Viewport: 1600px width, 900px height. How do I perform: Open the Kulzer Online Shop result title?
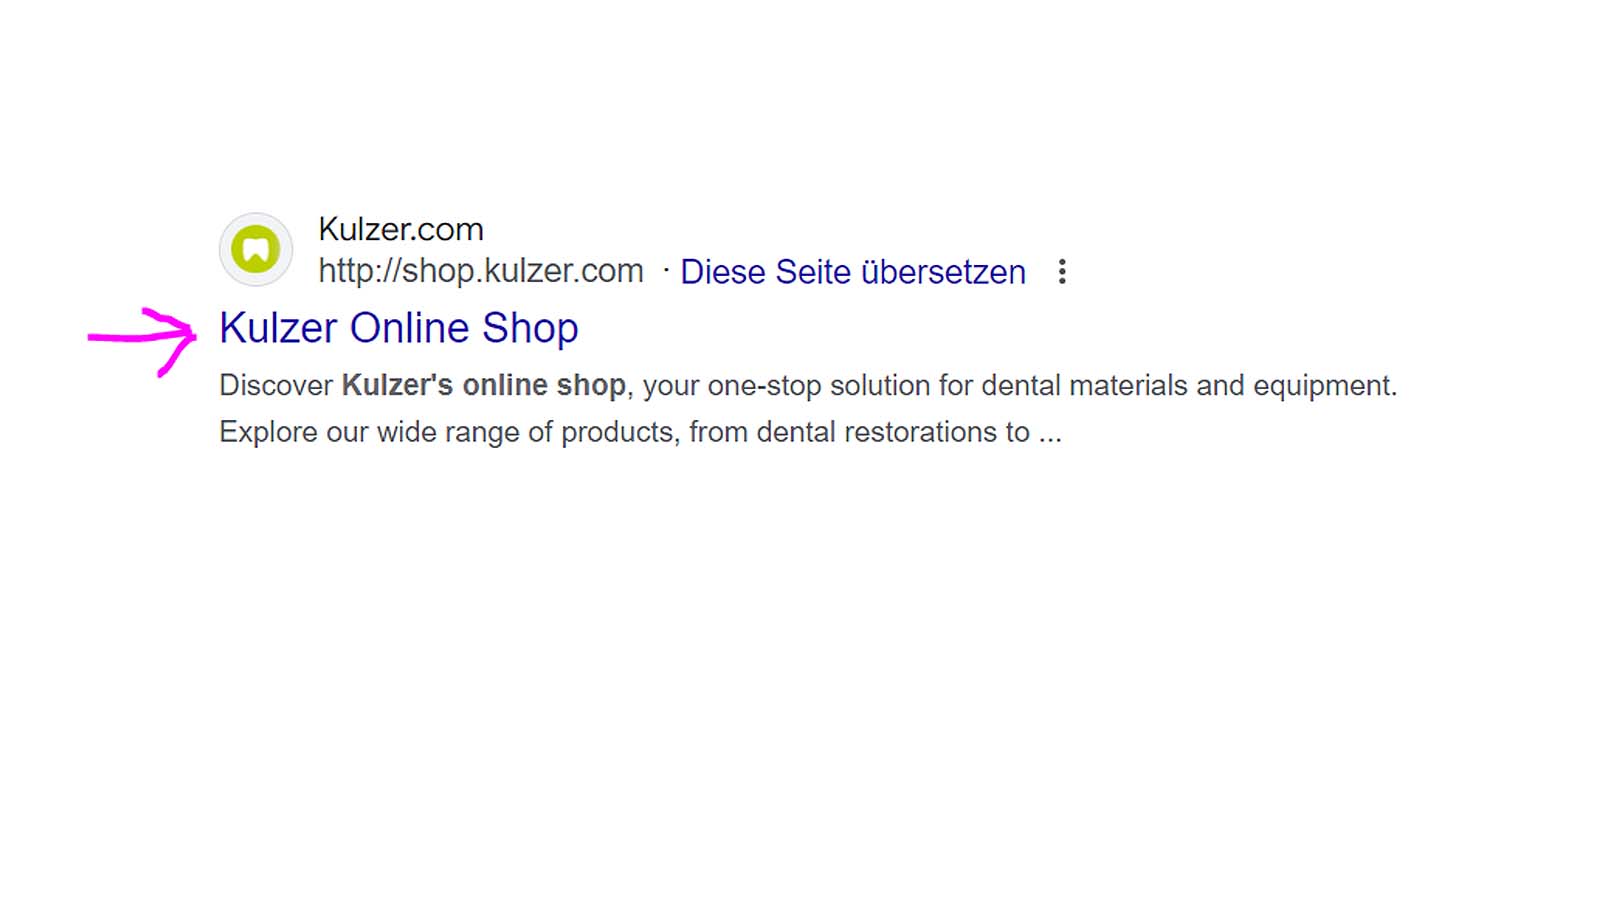tap(398, 328)
